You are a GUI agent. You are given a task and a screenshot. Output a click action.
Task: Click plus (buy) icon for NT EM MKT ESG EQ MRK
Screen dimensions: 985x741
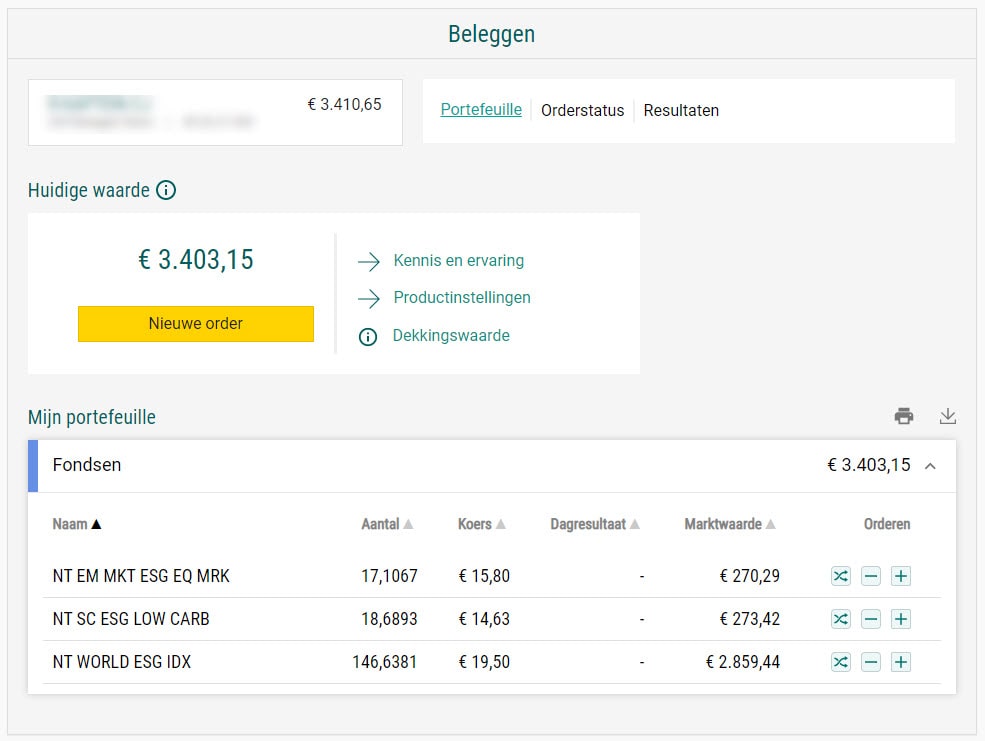[x=901, y=576]
